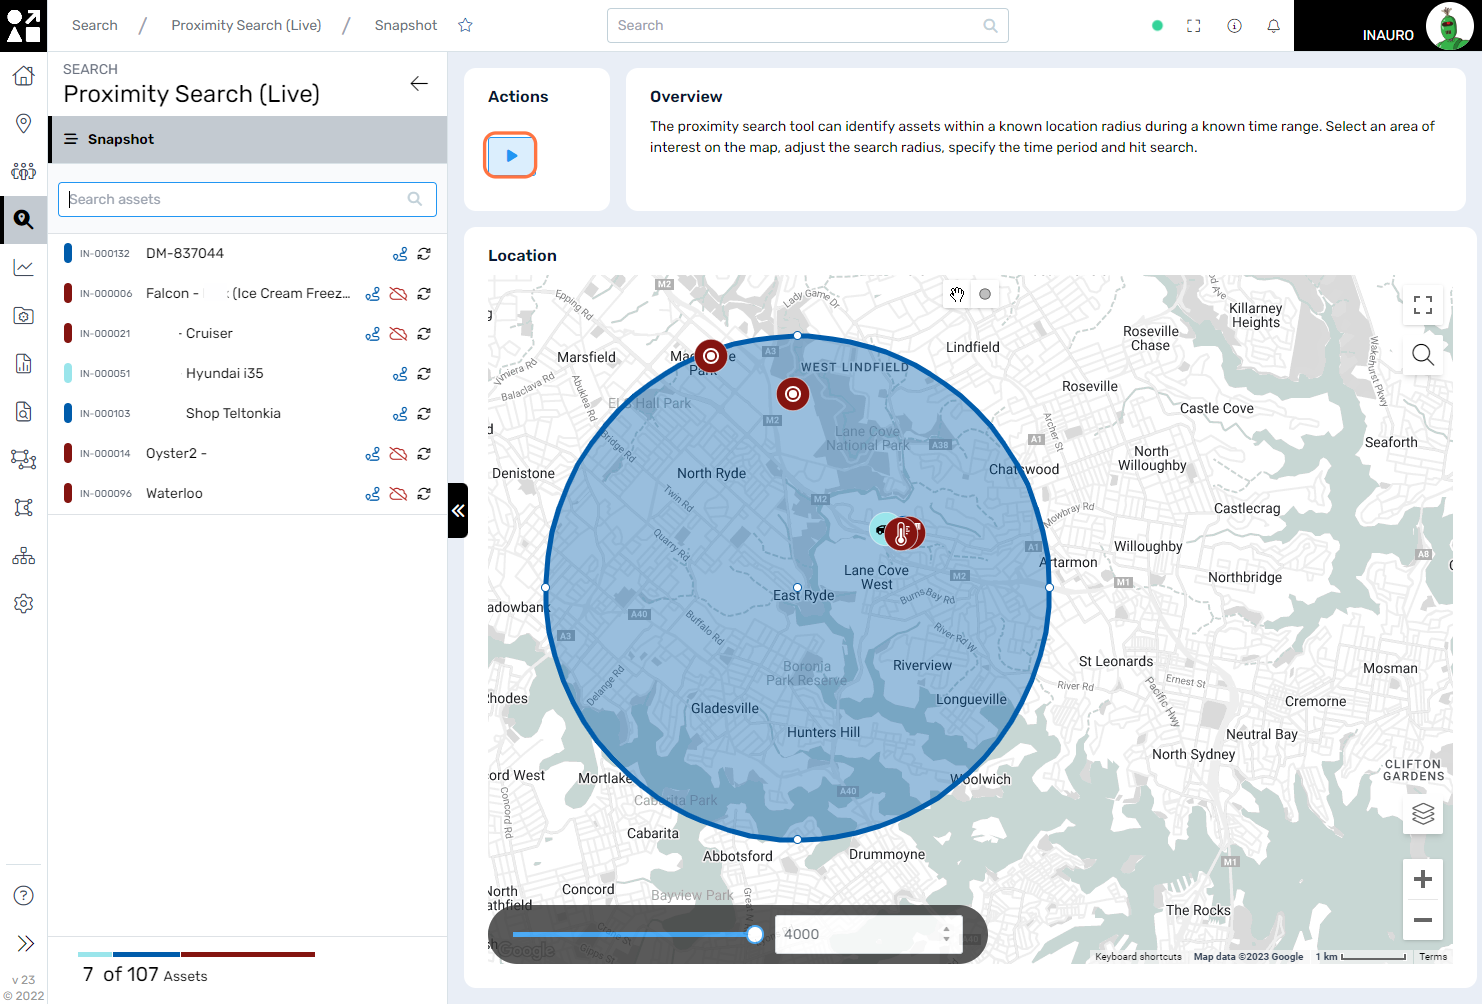Open map Terms link

1433,957
